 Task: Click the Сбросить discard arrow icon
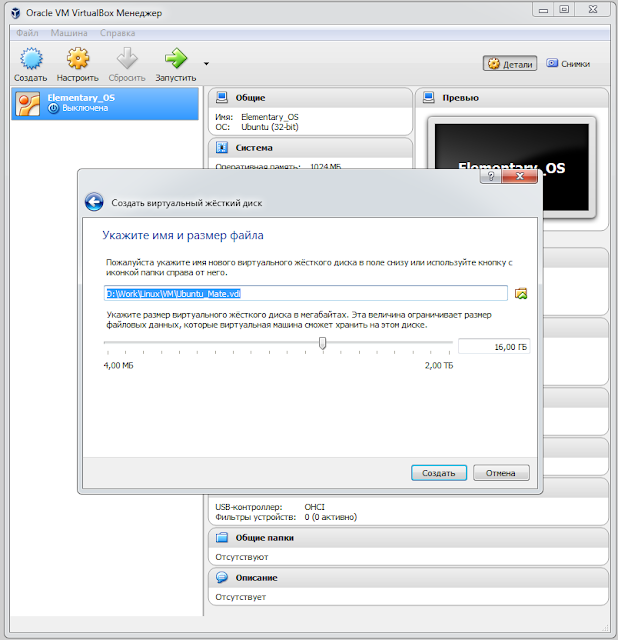click(x=127, y=59)
